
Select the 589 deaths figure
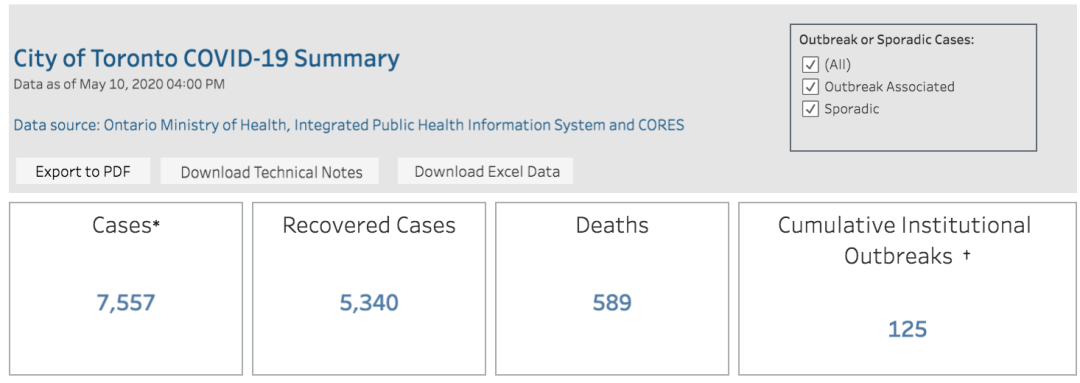coord(612,302)
